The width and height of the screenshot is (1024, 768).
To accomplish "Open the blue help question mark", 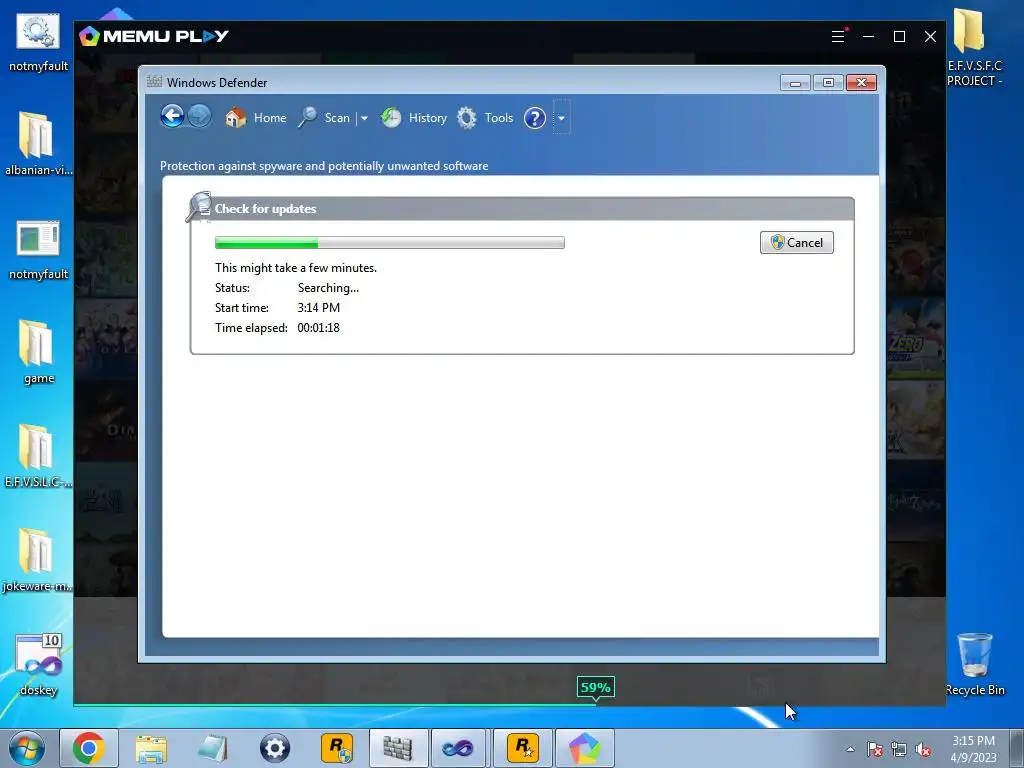I will point(535,118).
